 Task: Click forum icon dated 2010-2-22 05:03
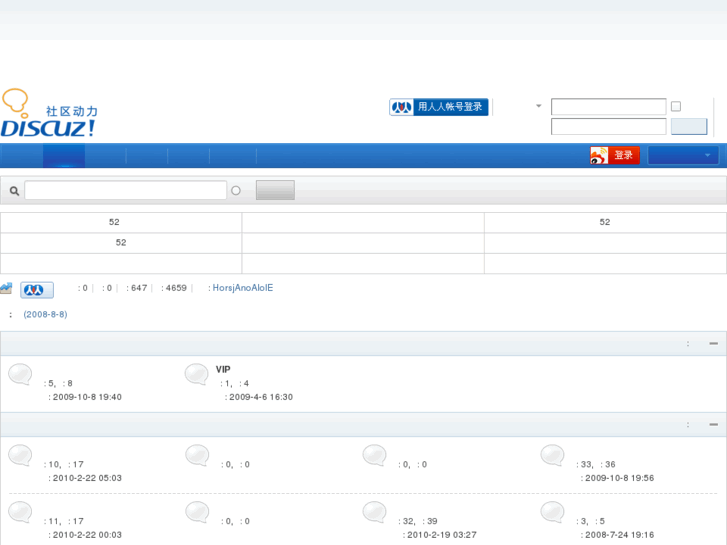[x=20, y=455]
